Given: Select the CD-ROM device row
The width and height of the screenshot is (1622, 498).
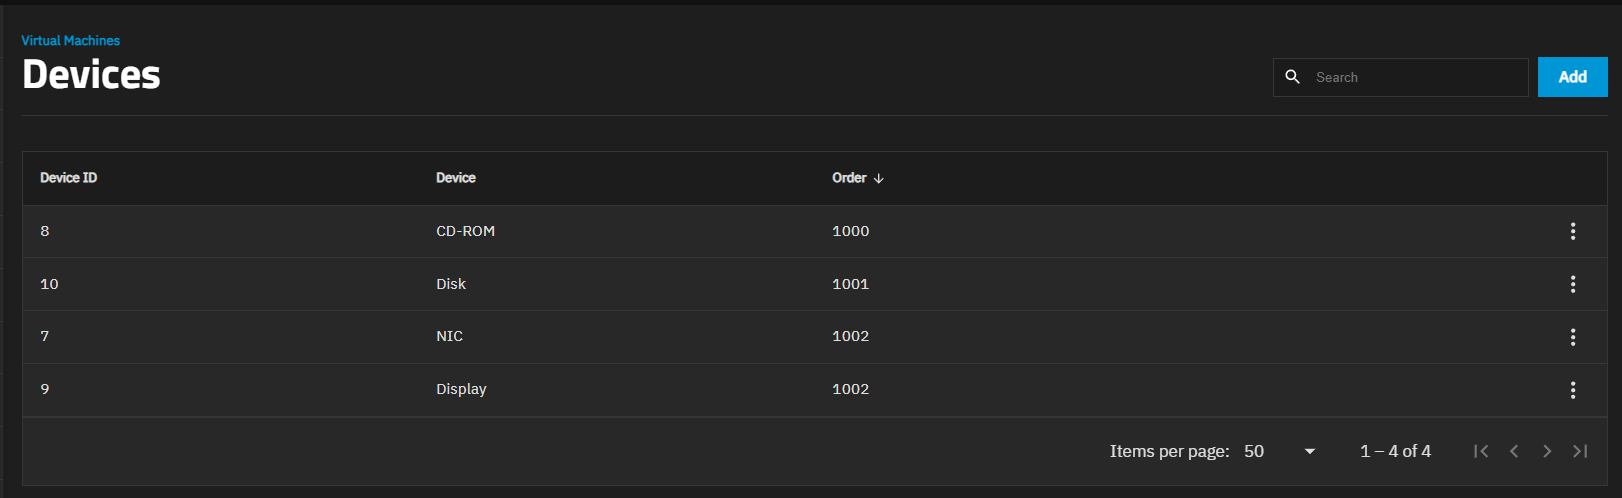Looking at the screenshot, I should [x=465, y=231].
